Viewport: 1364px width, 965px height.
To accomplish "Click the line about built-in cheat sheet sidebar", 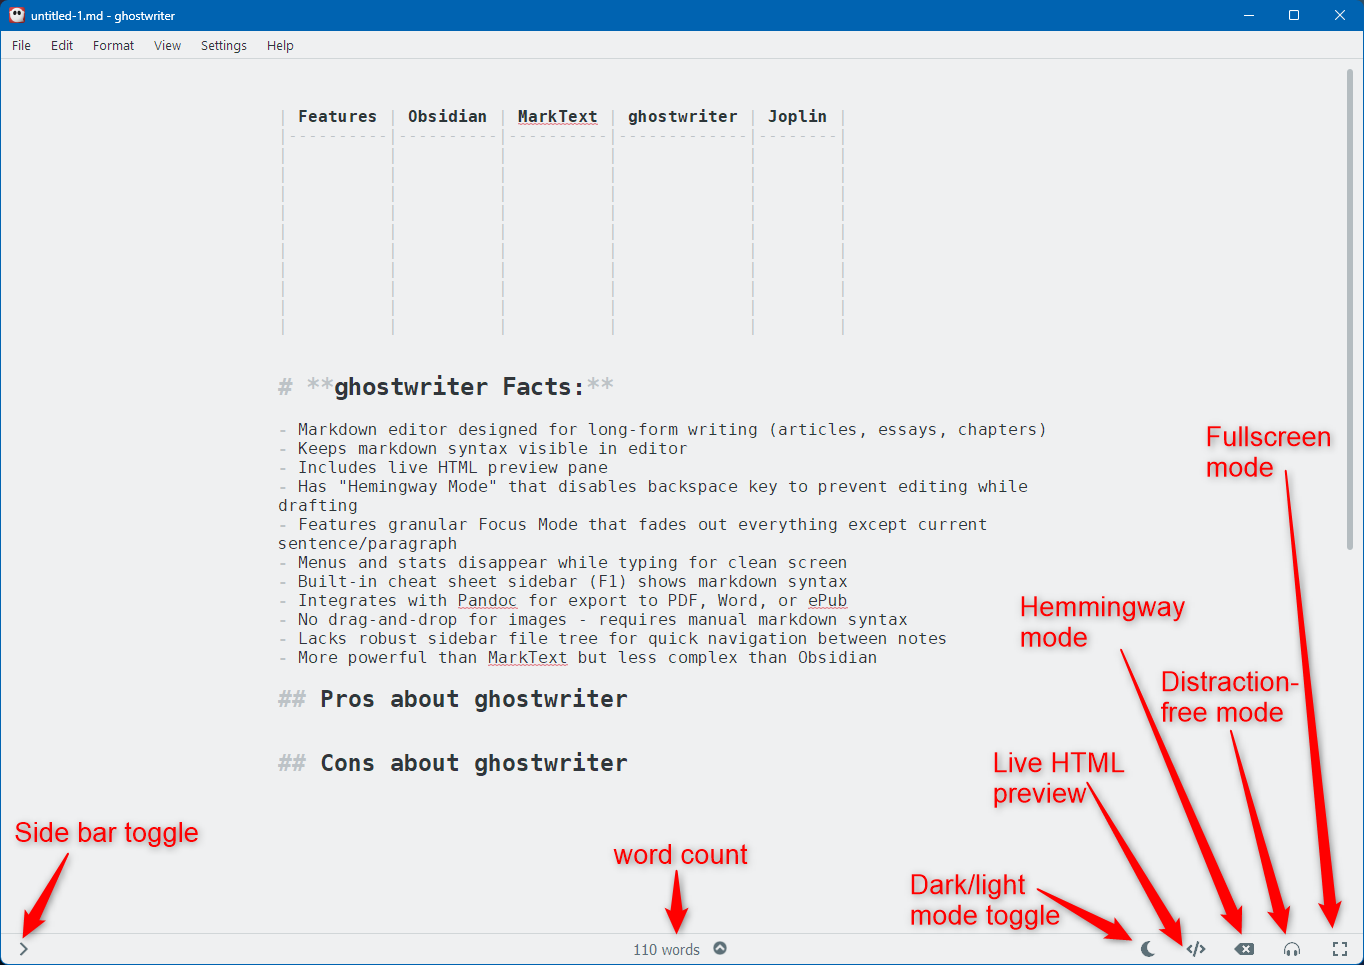I will (573, 581).
